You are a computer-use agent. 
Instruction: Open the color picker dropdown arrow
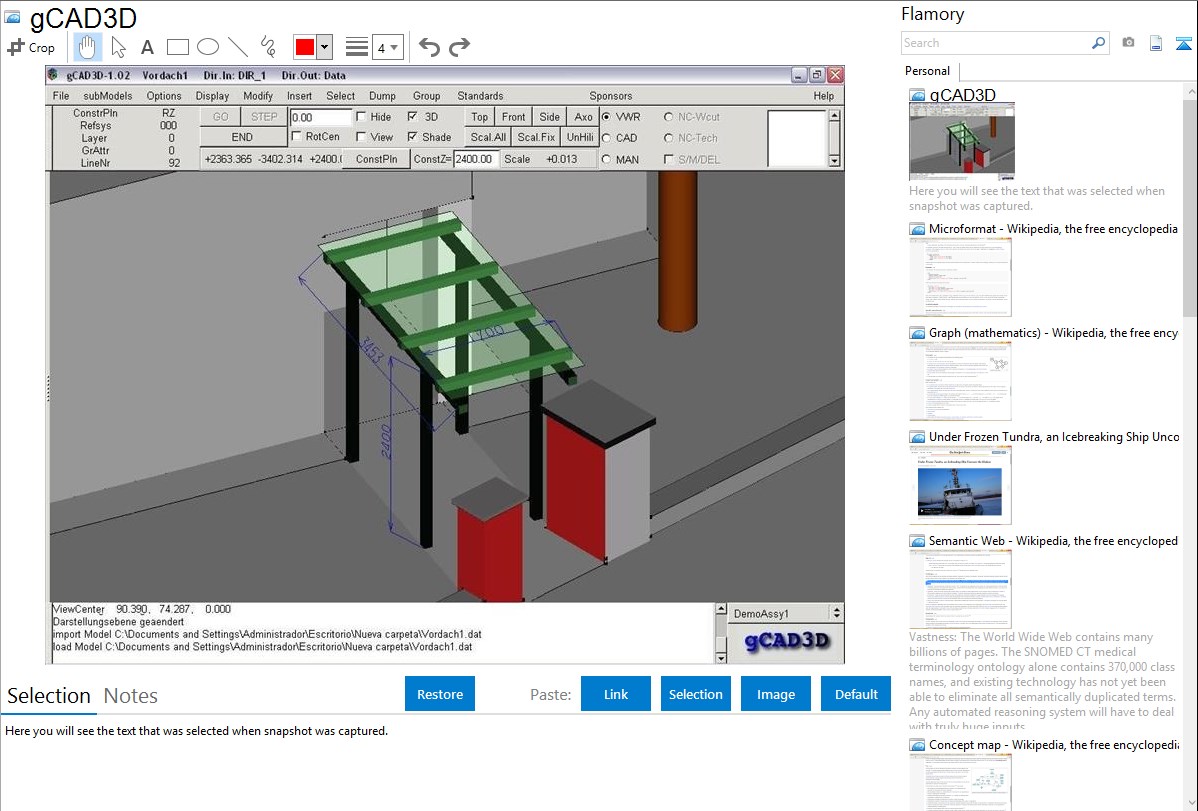(324, 47)
